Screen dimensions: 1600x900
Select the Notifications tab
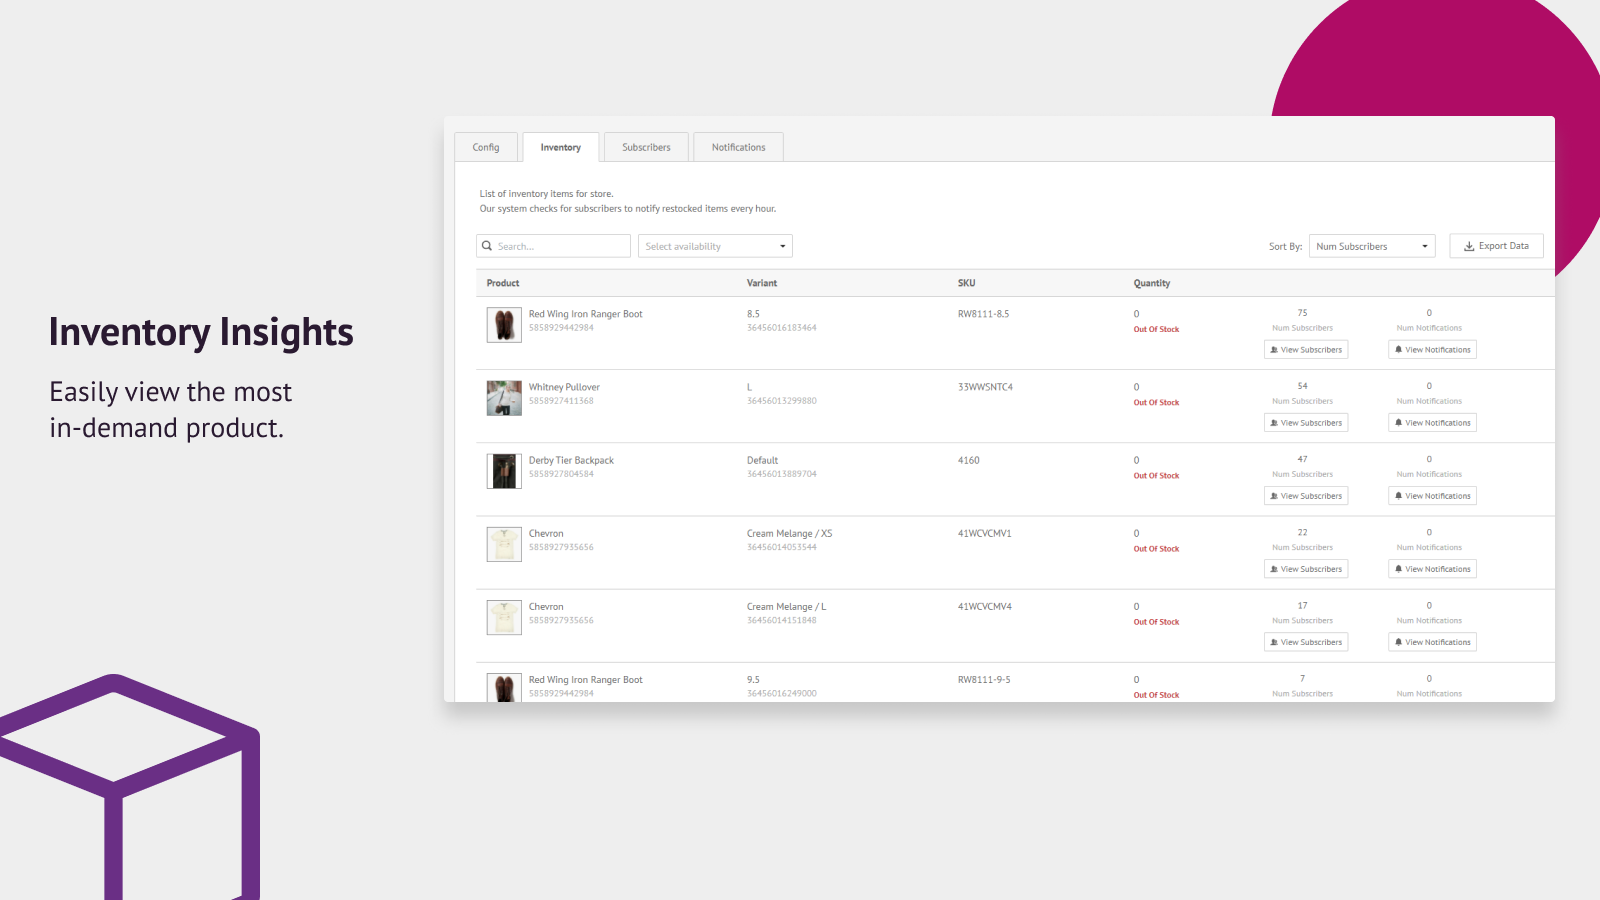(738, 146)
